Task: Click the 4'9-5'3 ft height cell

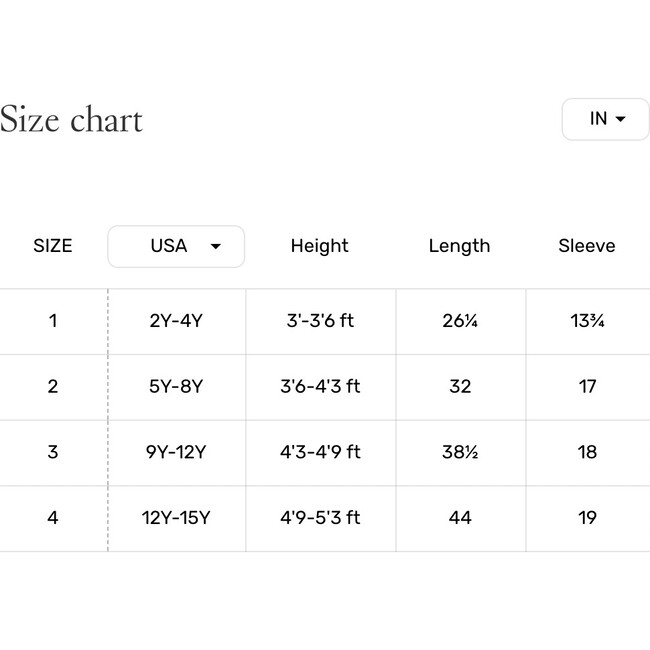Action: coord(320,517)
